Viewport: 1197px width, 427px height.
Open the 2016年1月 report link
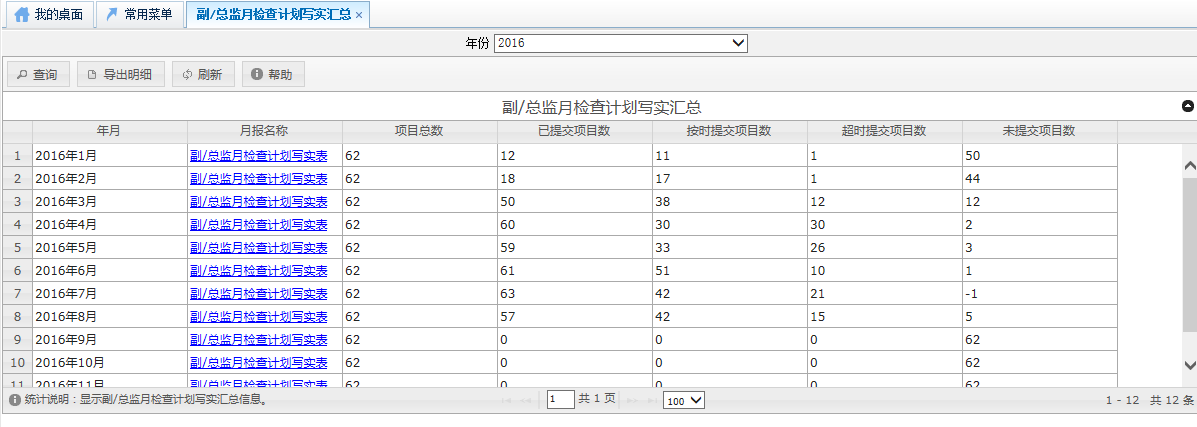point(259,155)
